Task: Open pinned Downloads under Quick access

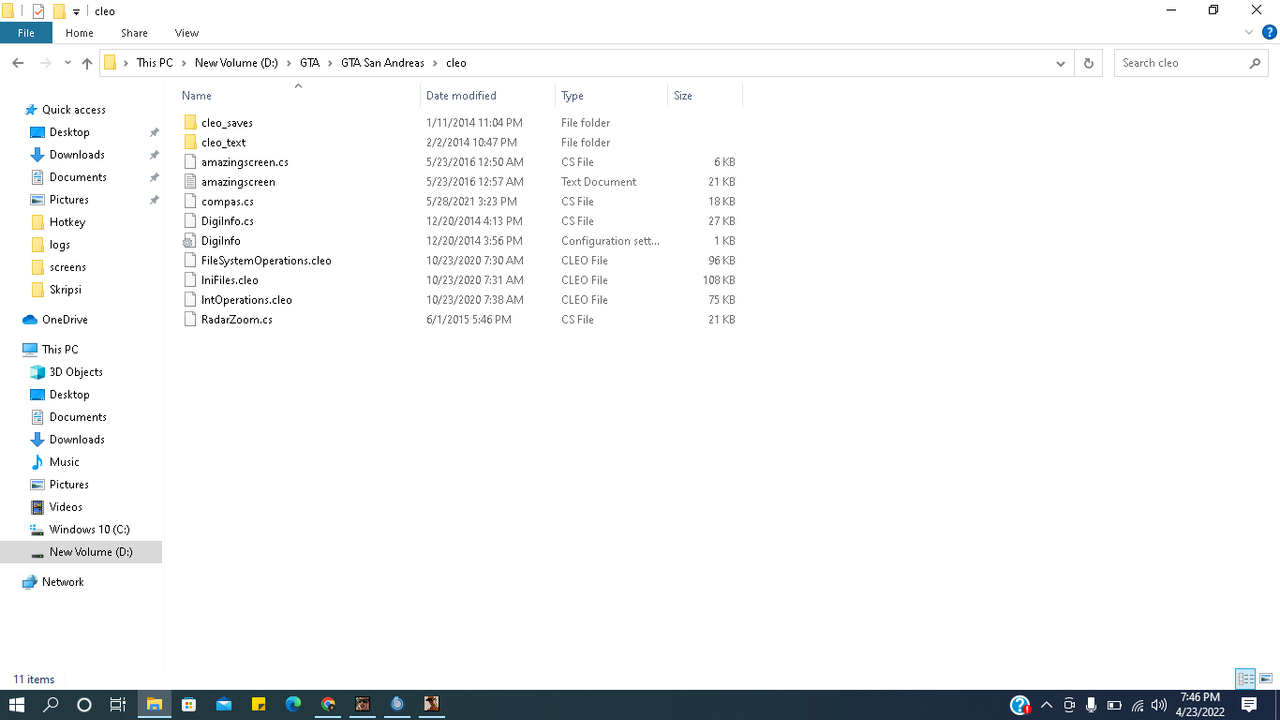Action: point(76,155)
